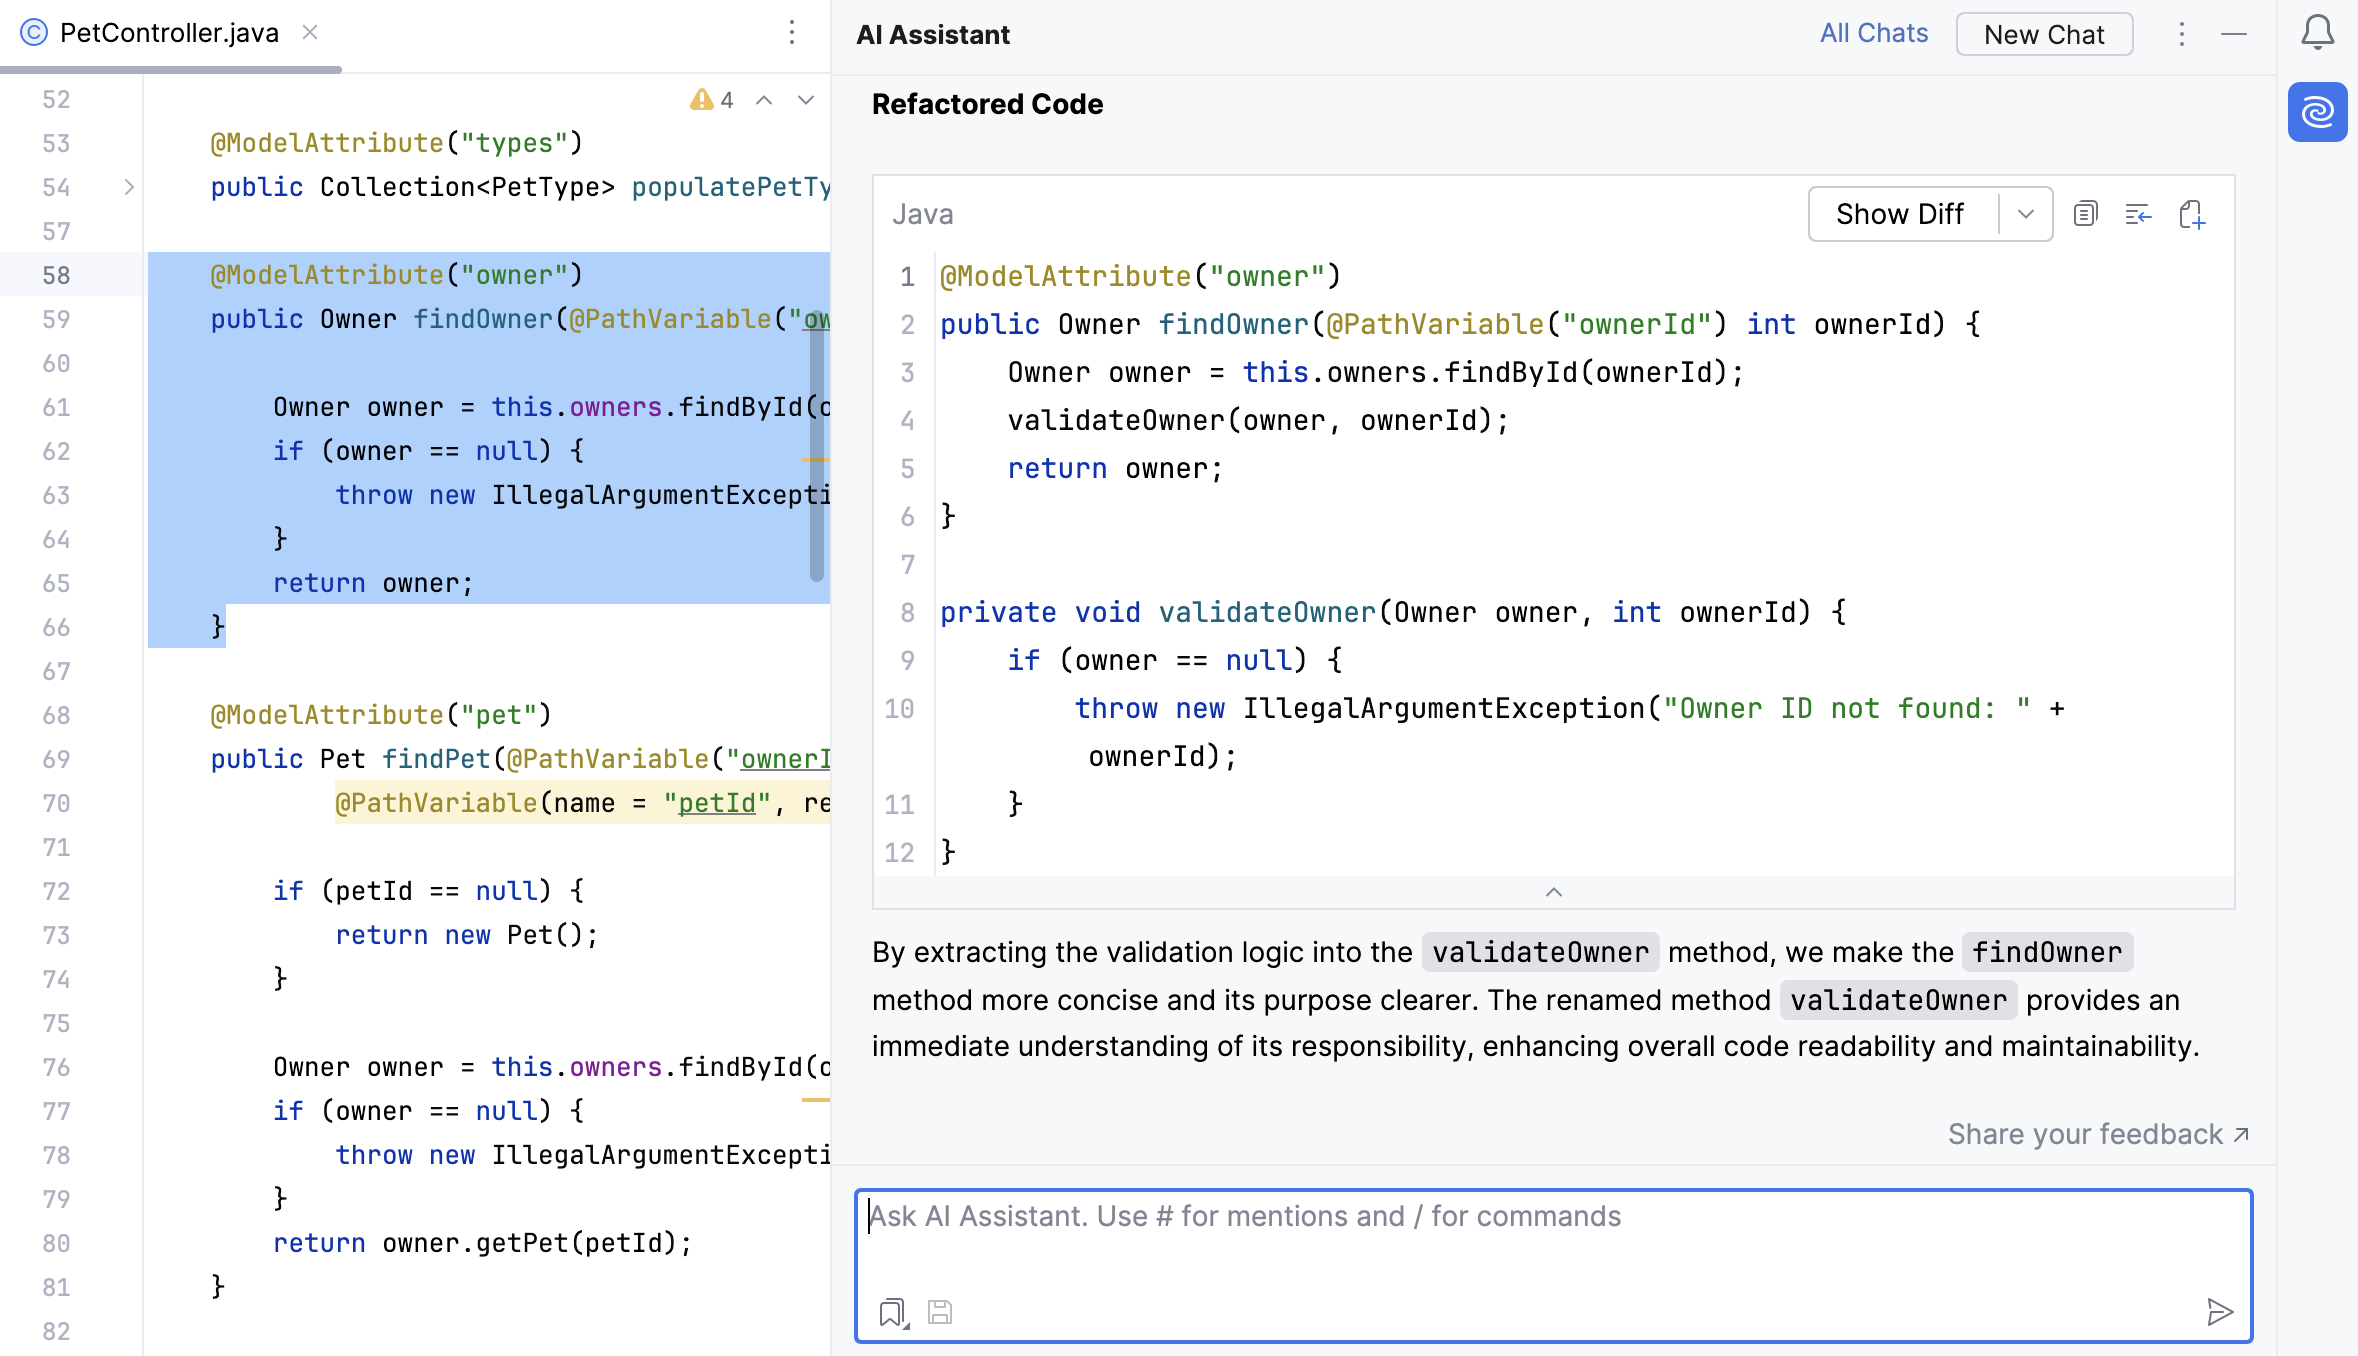The height and width of the screenshot is (1356, 2358).
Task: Start a New Chat
Action: [2044, 33]
